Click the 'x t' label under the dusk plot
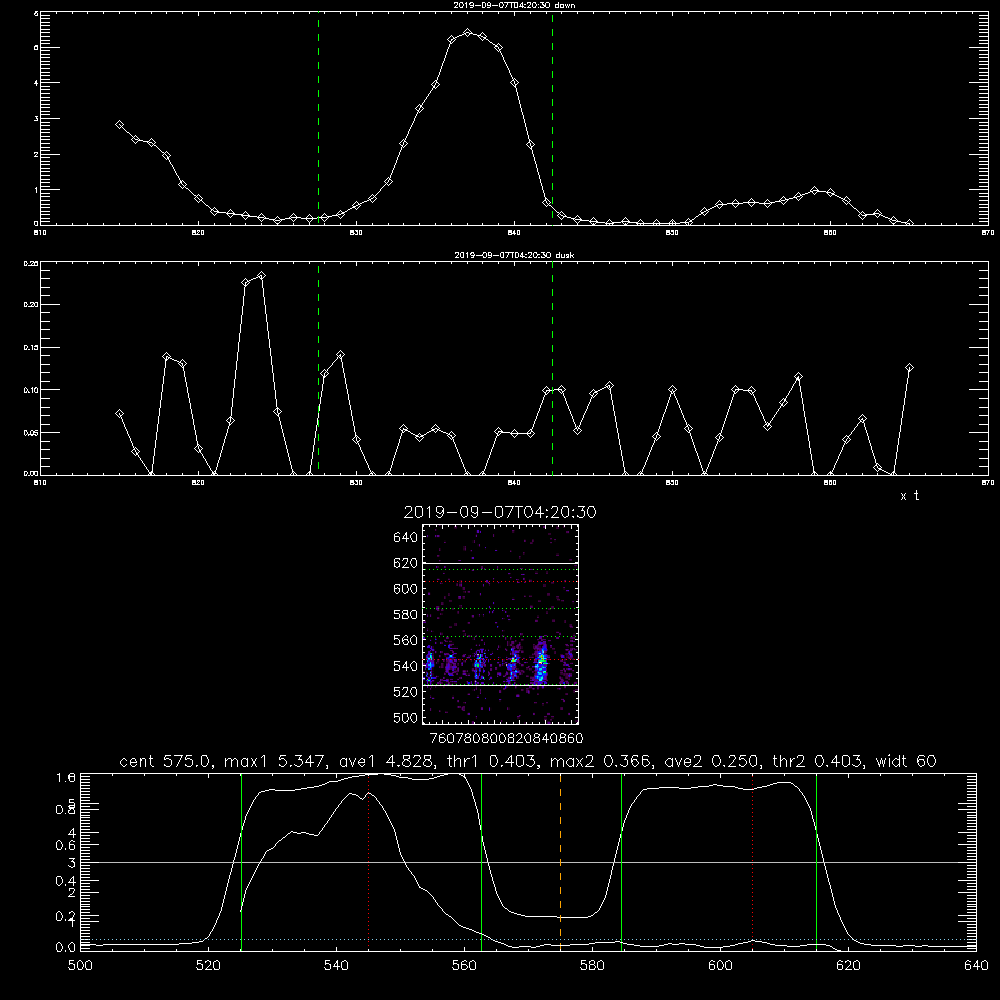1000x1000 pixels. pyautogui.click(x=909, y=496)
